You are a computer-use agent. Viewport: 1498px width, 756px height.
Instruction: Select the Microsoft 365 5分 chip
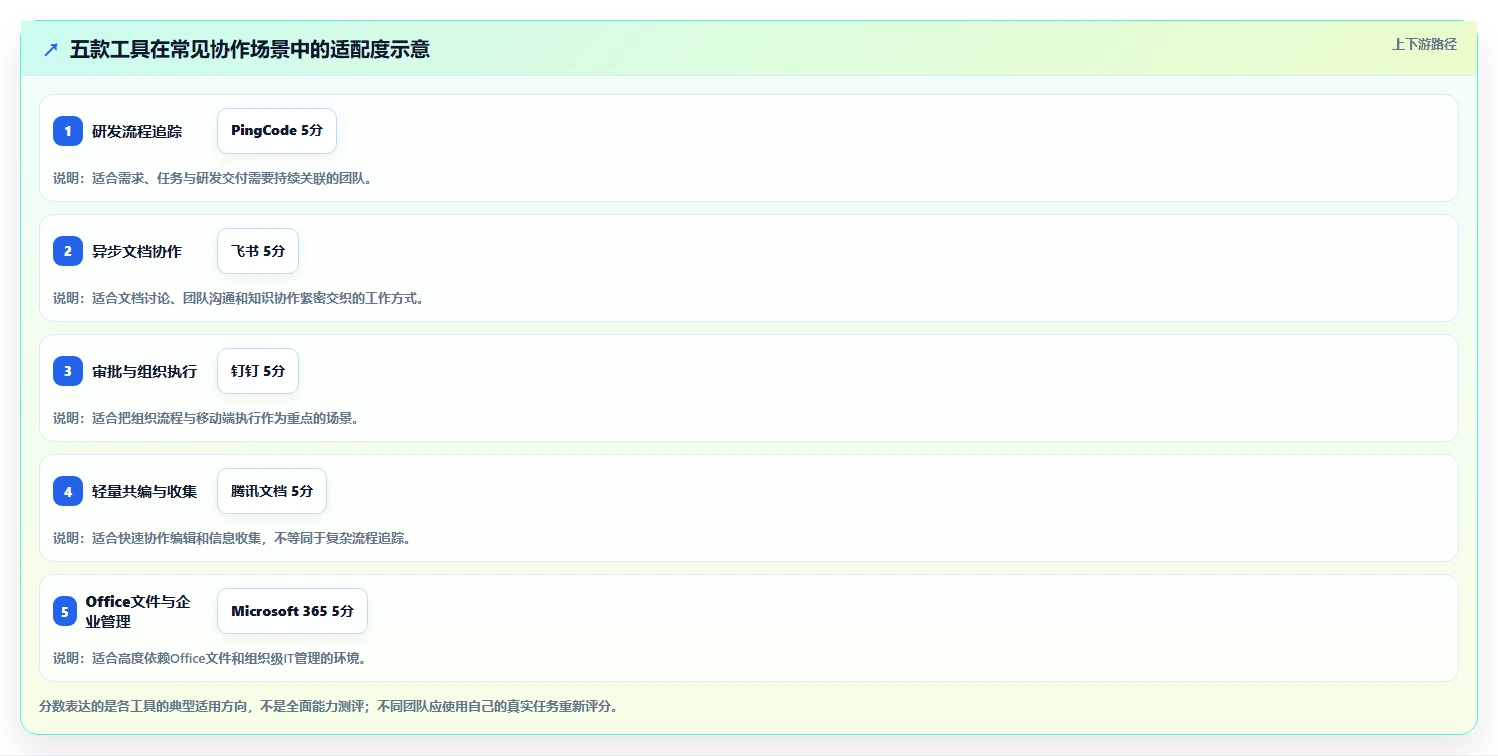[292, 611]
